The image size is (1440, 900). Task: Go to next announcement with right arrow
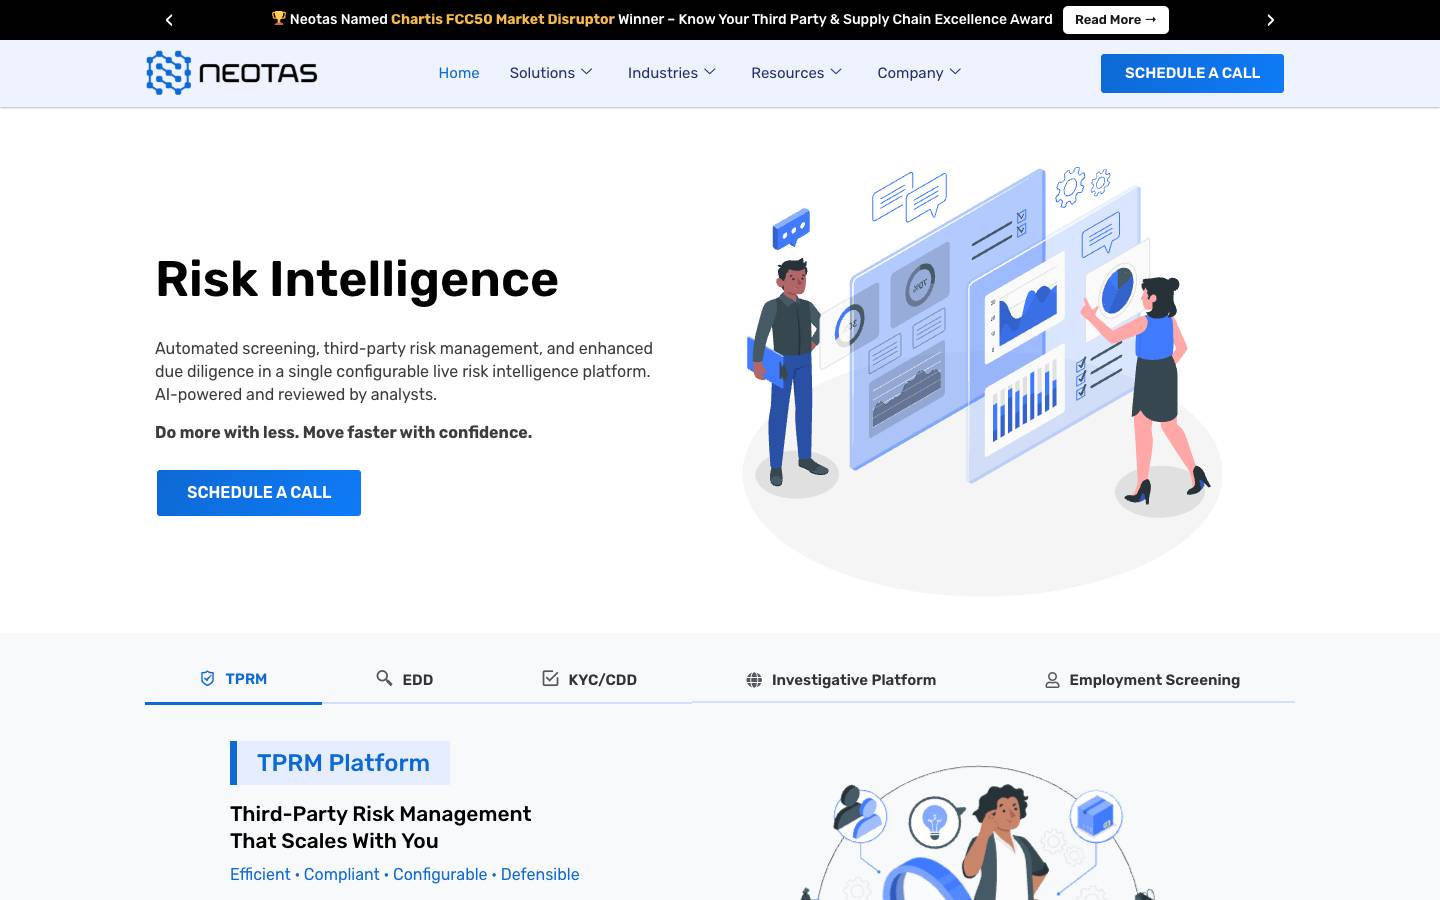pos(1271,20)
